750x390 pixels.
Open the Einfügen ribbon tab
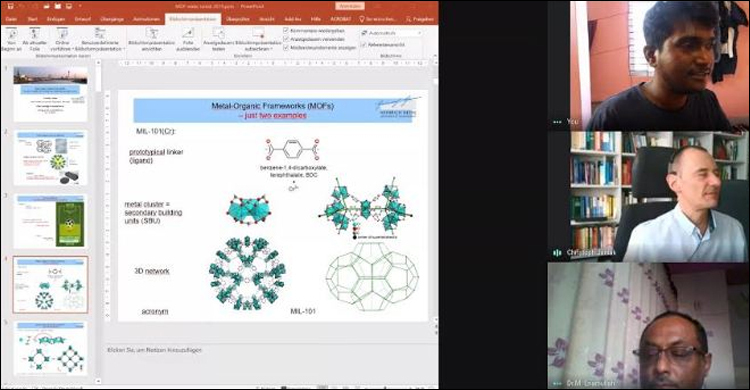56,19
